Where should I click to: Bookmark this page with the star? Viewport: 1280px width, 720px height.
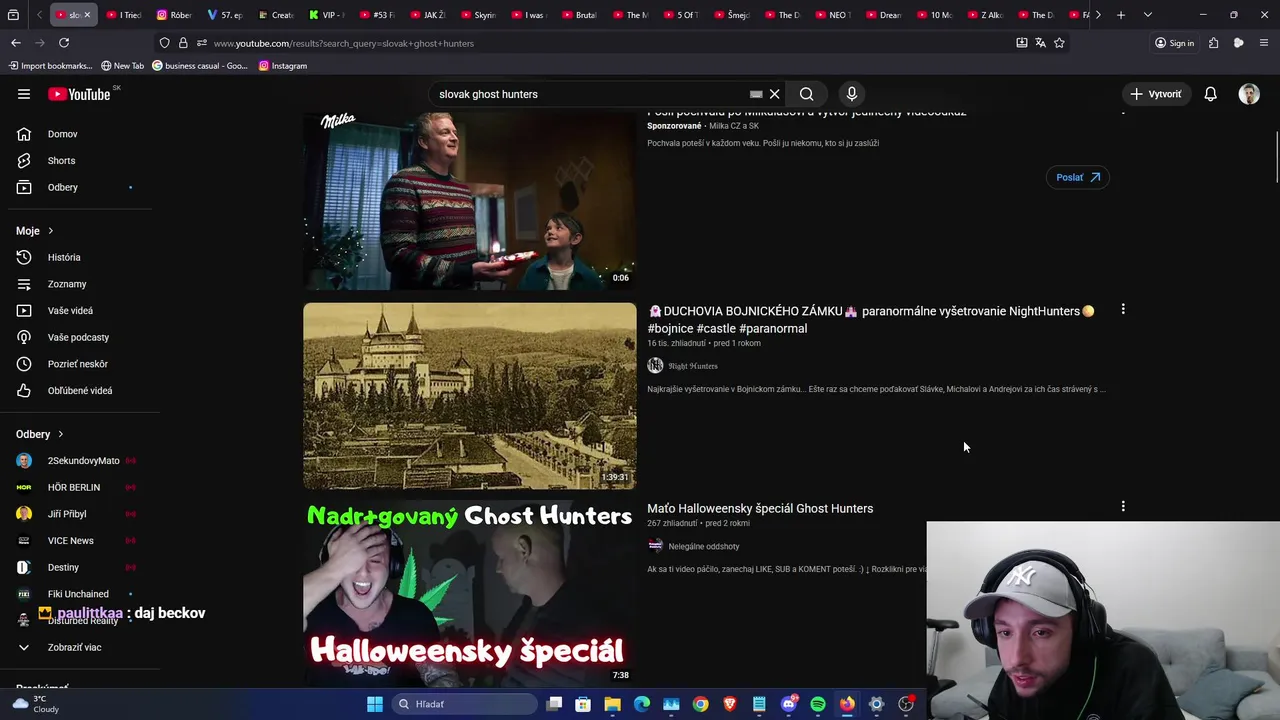(x=1059, y=43)
